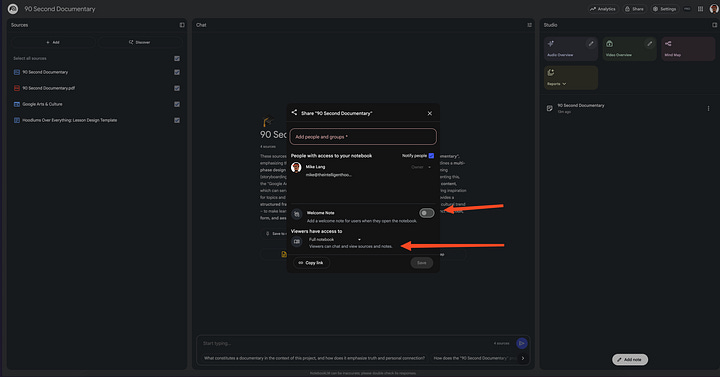This screenshot has height=377, width=720.
Task: Click the Hoodlums Over Everything source icon
Action: coord(17,120)
